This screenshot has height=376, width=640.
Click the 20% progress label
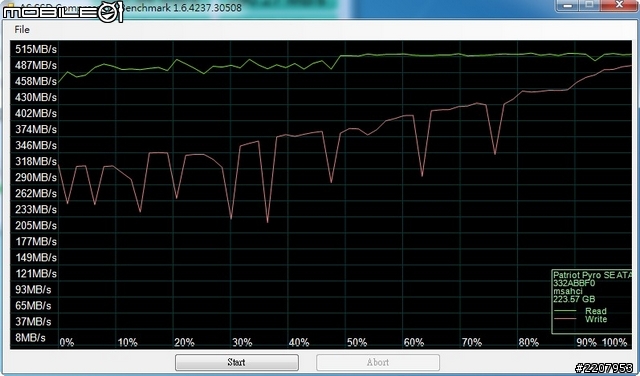(x=184, y=342)
